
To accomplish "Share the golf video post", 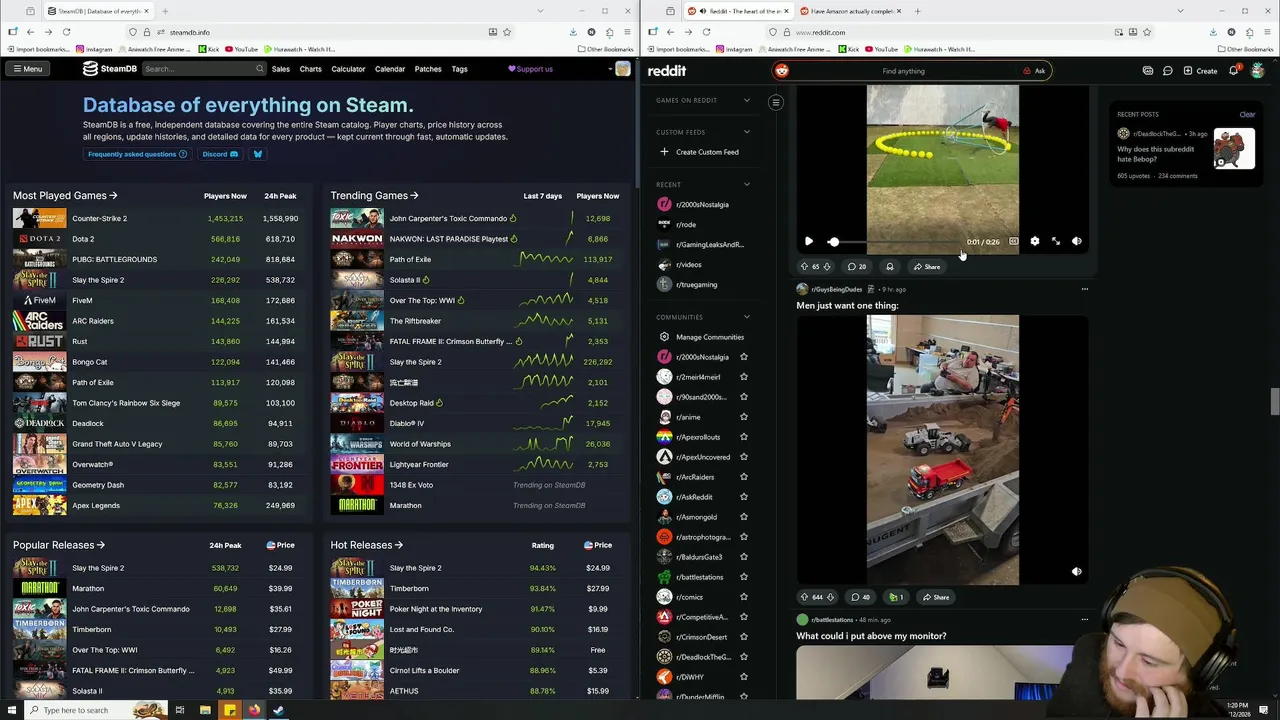I will [x=926, y=267].
